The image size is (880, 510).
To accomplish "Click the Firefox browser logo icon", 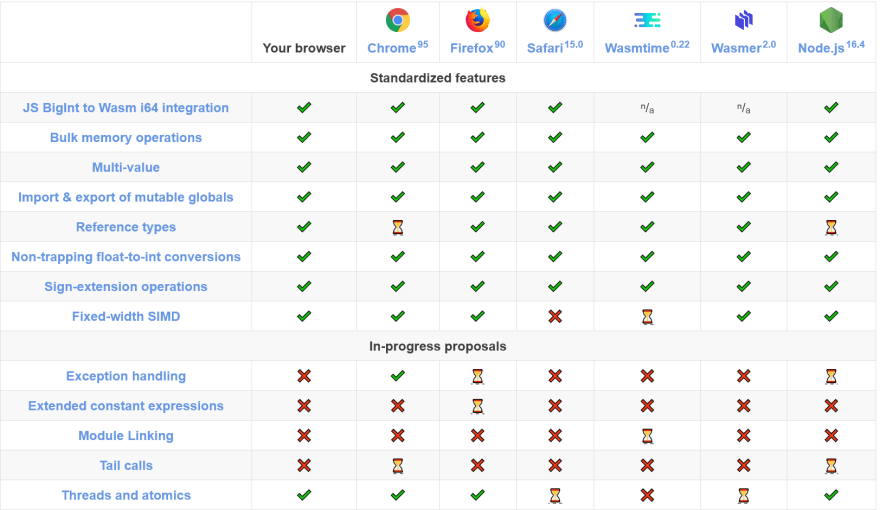I will (x=477, y=21).
